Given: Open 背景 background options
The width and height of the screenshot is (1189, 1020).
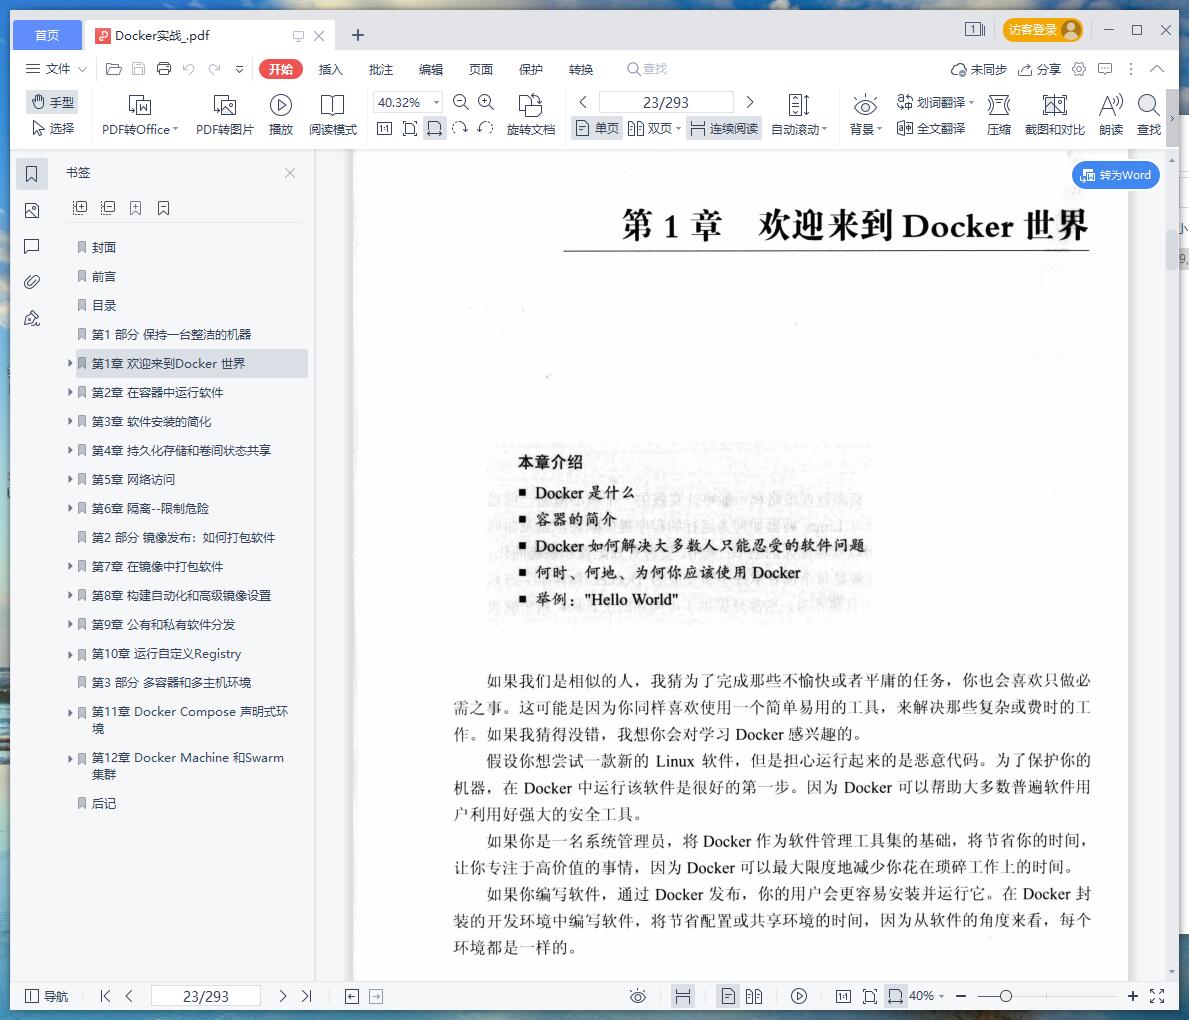Looking at the screenshot, I should click(x=865, y=115).
